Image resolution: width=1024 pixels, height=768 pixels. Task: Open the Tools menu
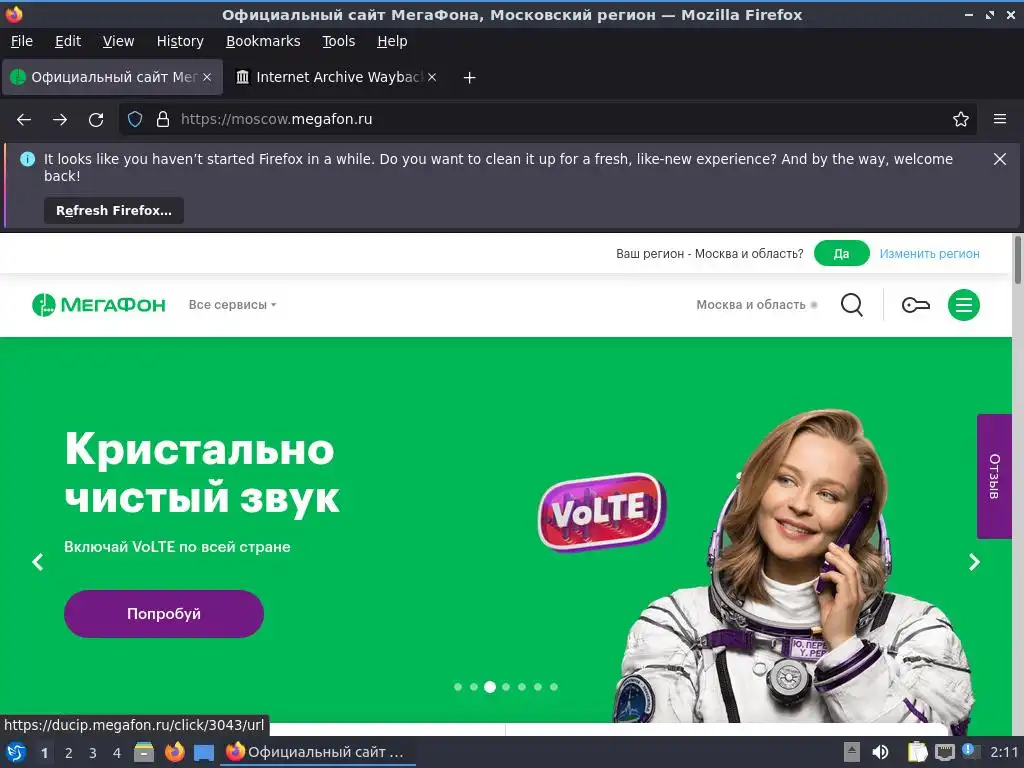(338, 41)
